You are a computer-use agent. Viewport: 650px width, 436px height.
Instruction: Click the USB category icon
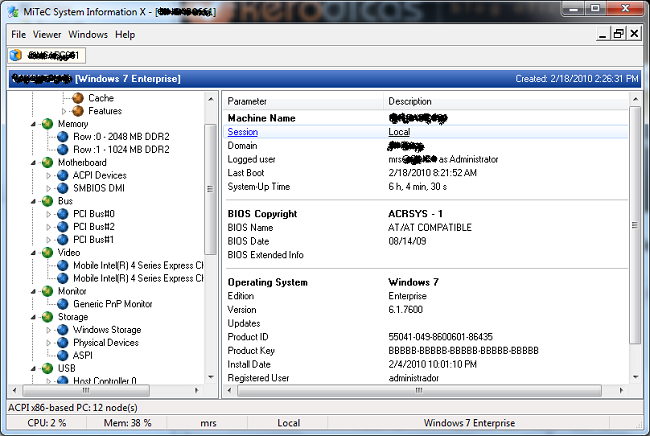click(48, 368)
